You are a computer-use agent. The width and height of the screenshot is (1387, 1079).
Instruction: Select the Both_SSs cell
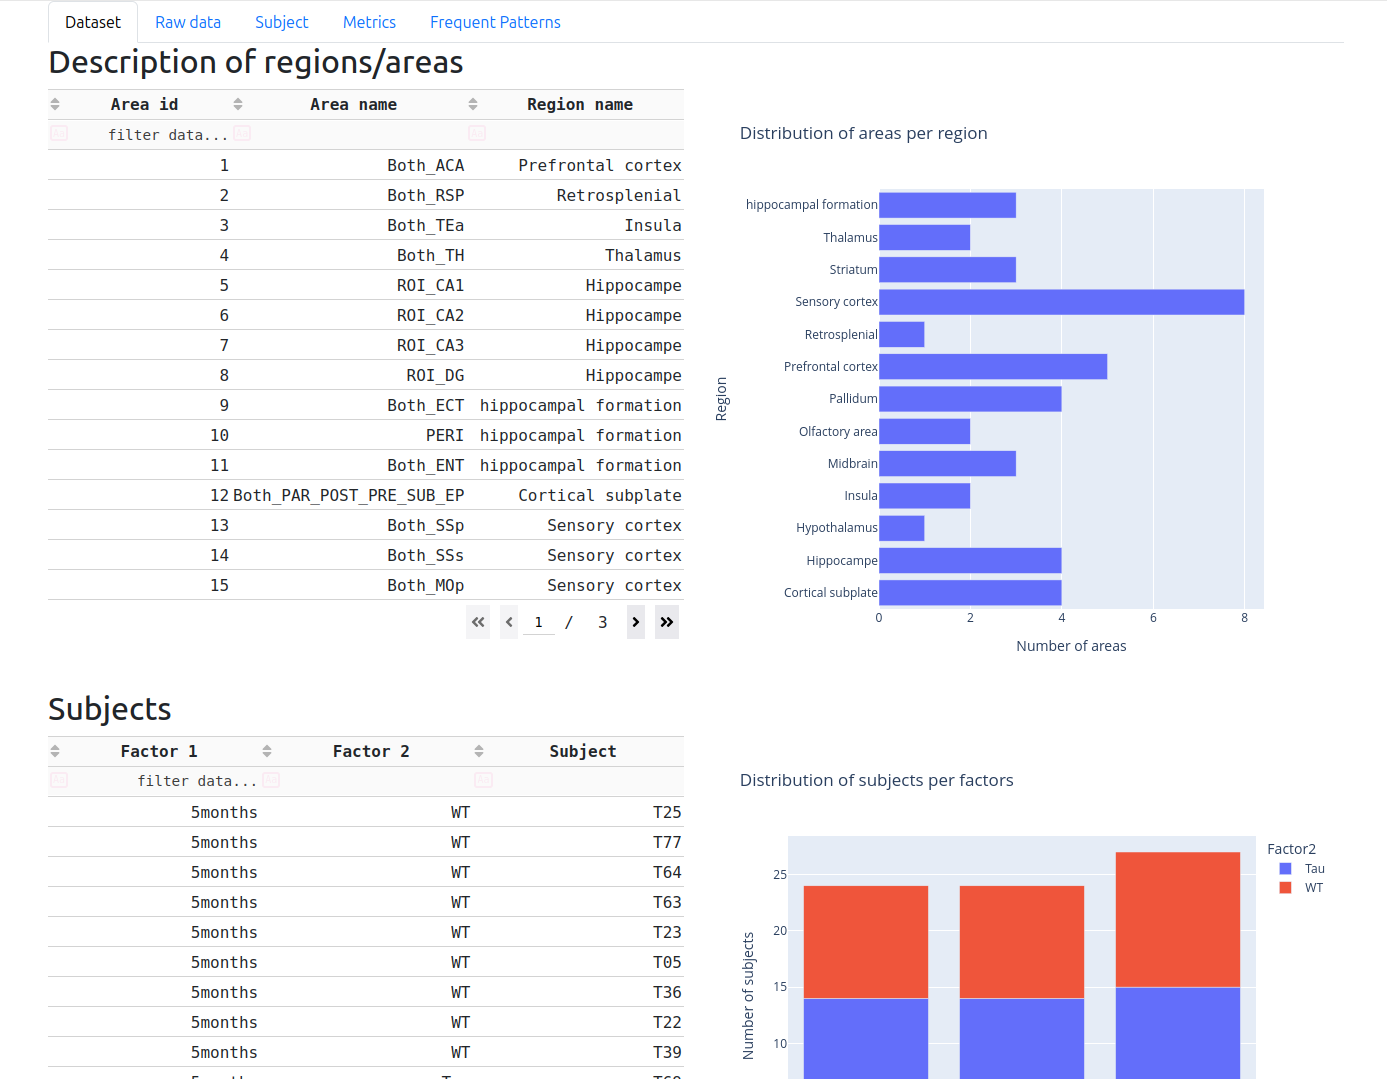click(349, 555)
